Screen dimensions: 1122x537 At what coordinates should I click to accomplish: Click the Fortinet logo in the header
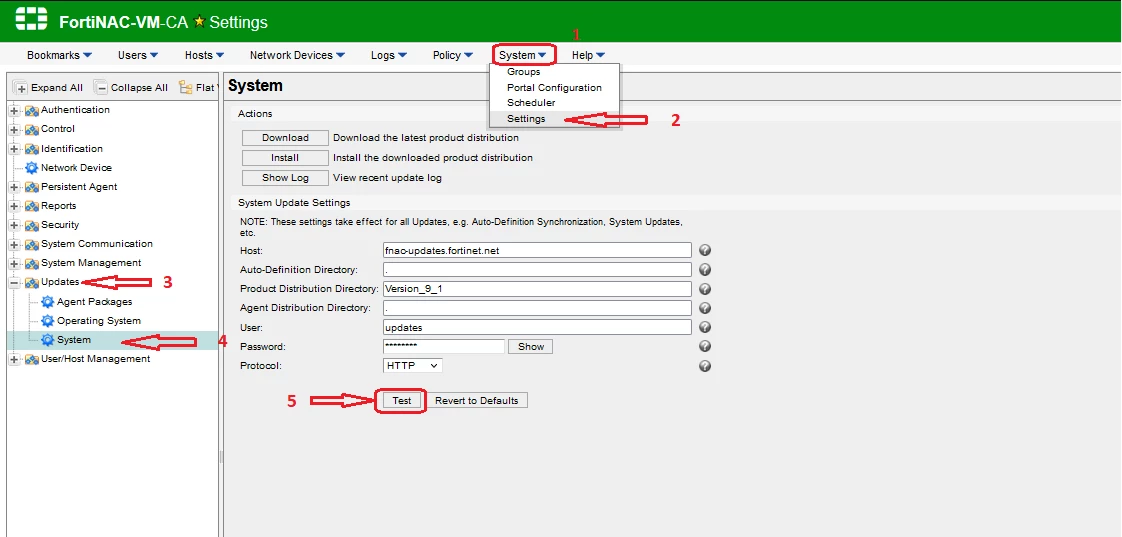click(x=31, y=21)
